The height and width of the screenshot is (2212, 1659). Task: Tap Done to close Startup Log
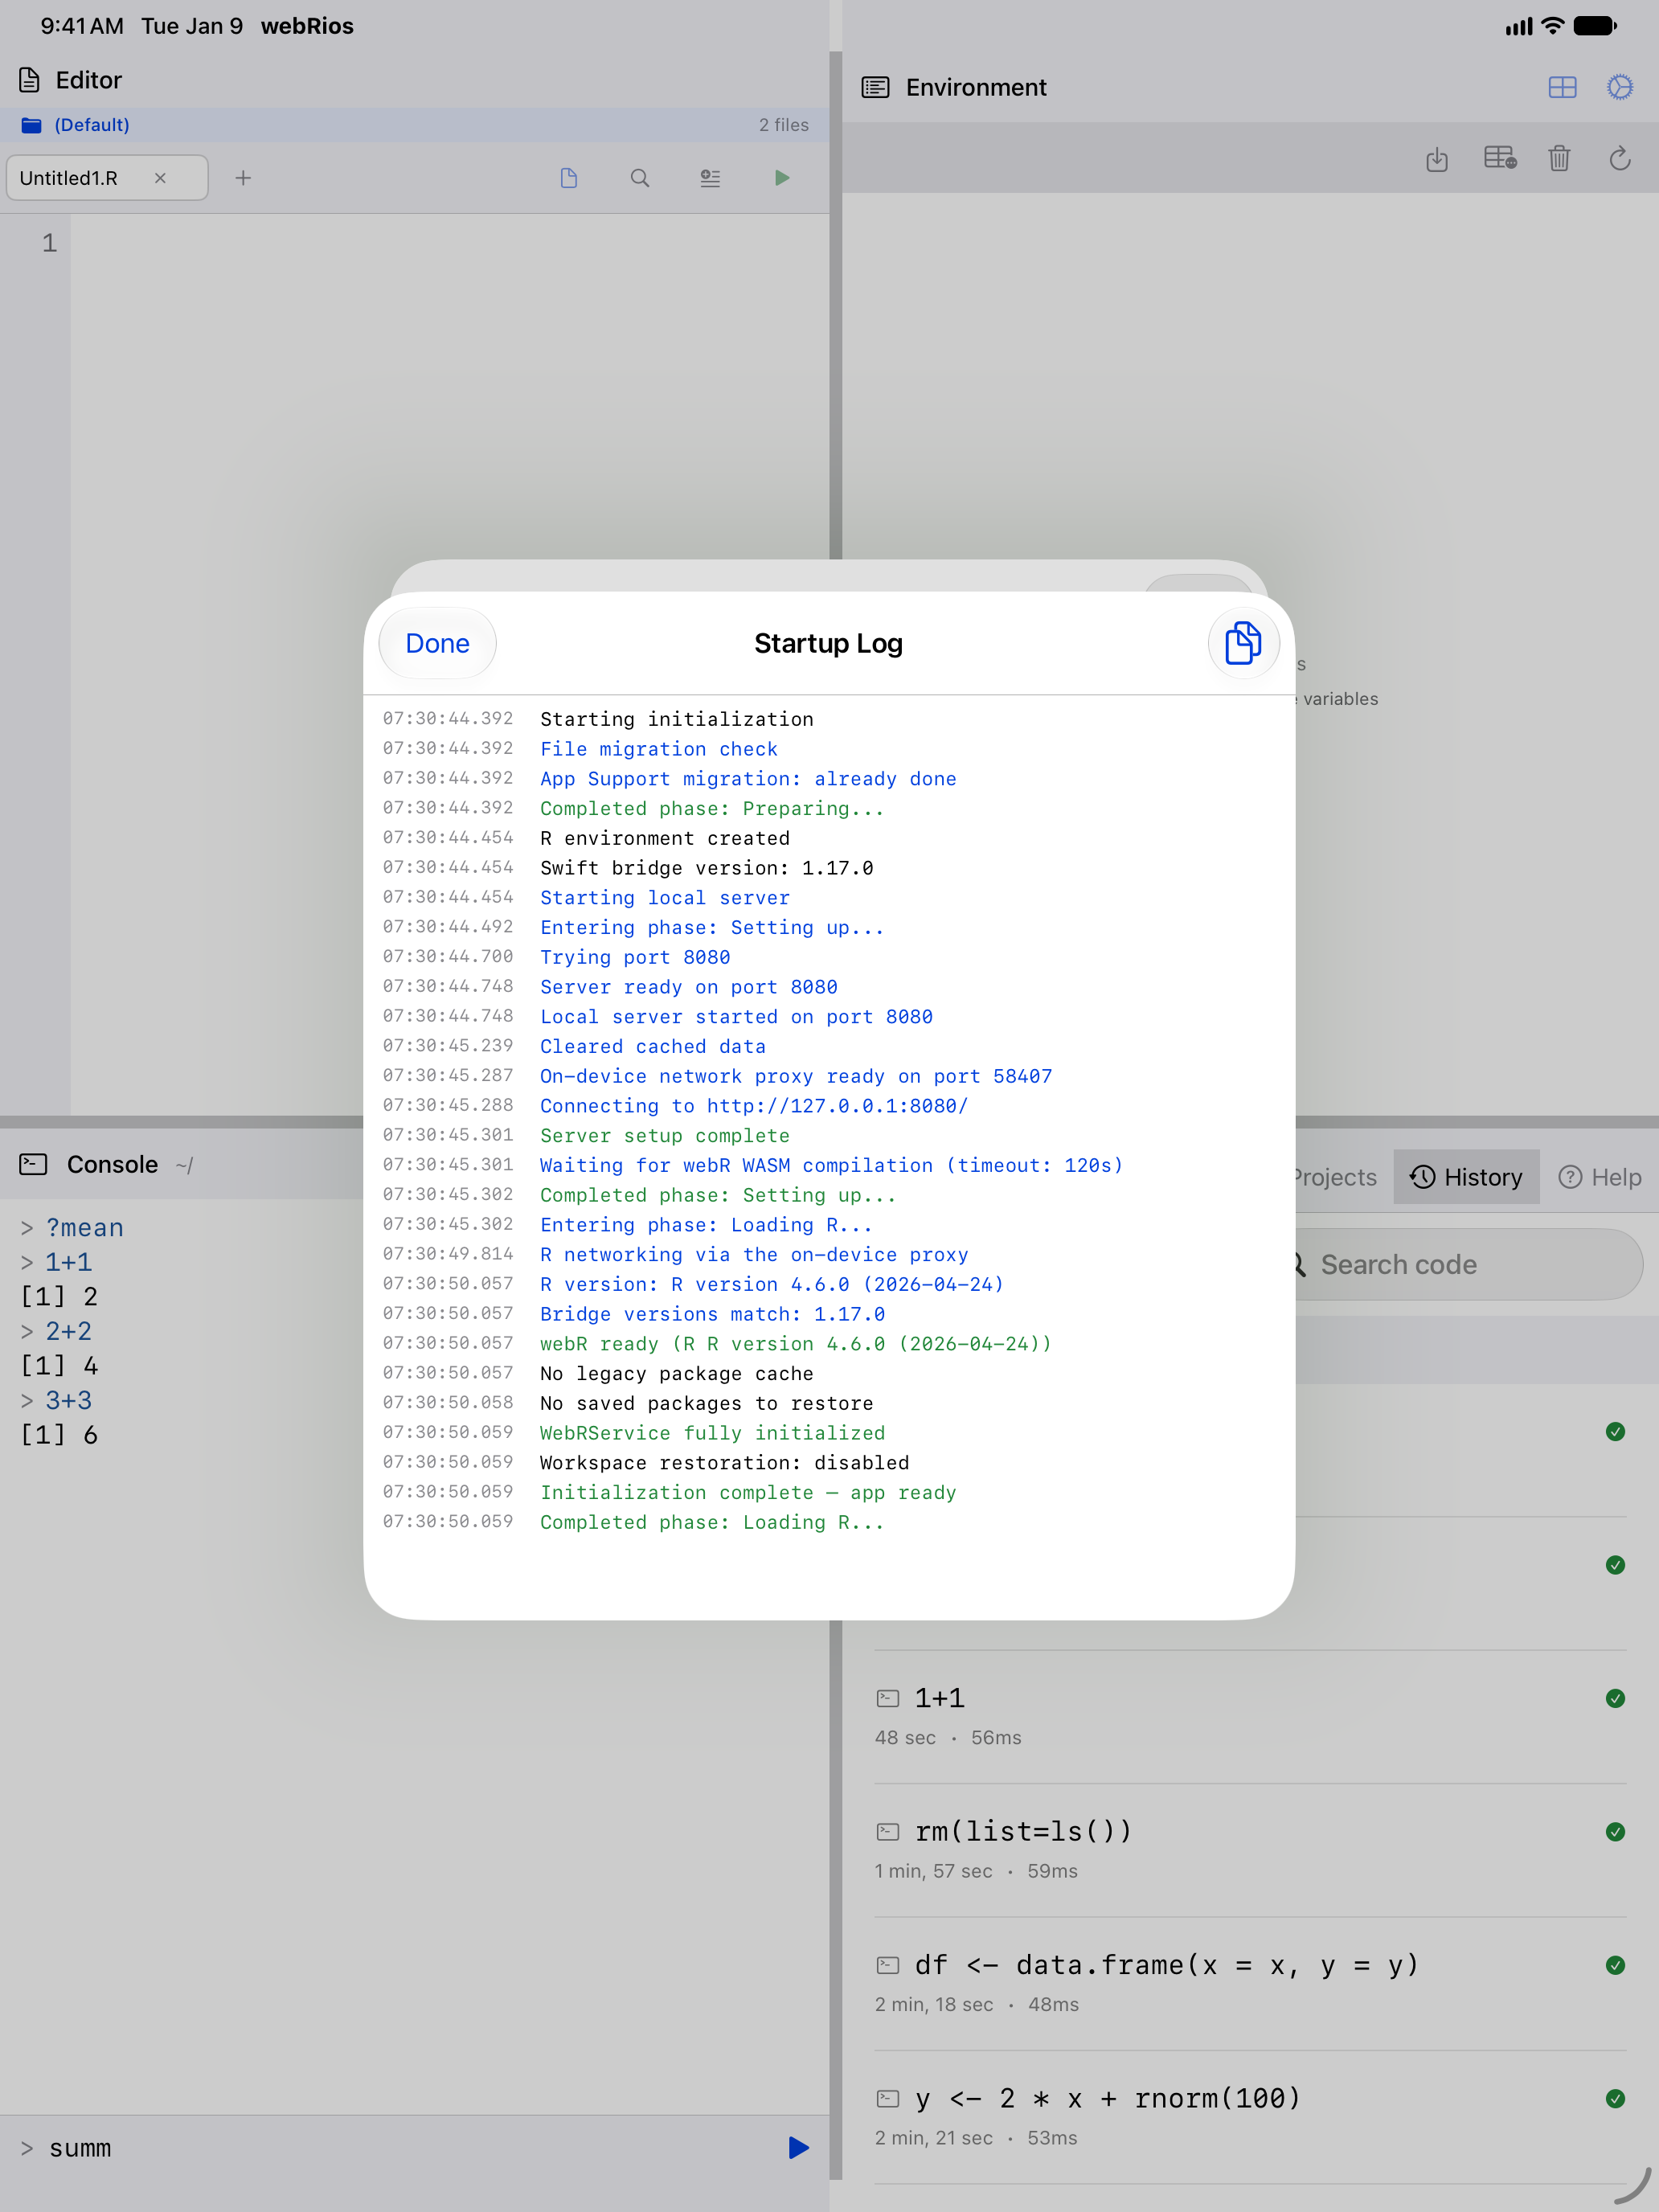point(437,643)
